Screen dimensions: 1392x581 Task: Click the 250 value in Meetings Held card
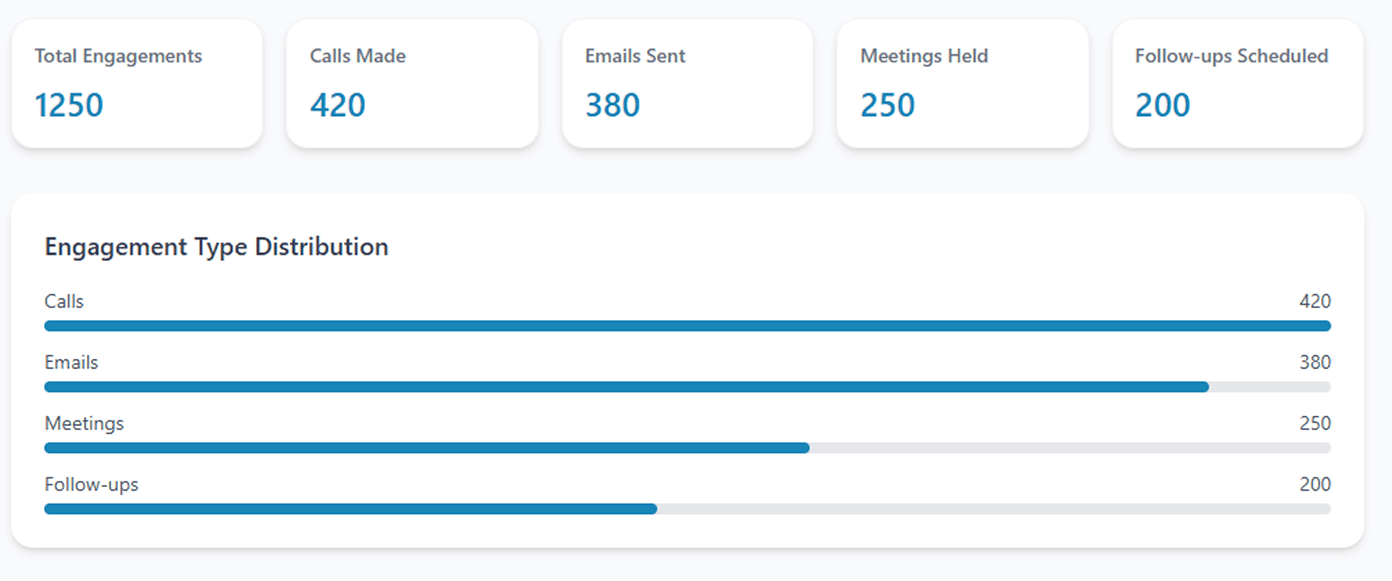887,105
